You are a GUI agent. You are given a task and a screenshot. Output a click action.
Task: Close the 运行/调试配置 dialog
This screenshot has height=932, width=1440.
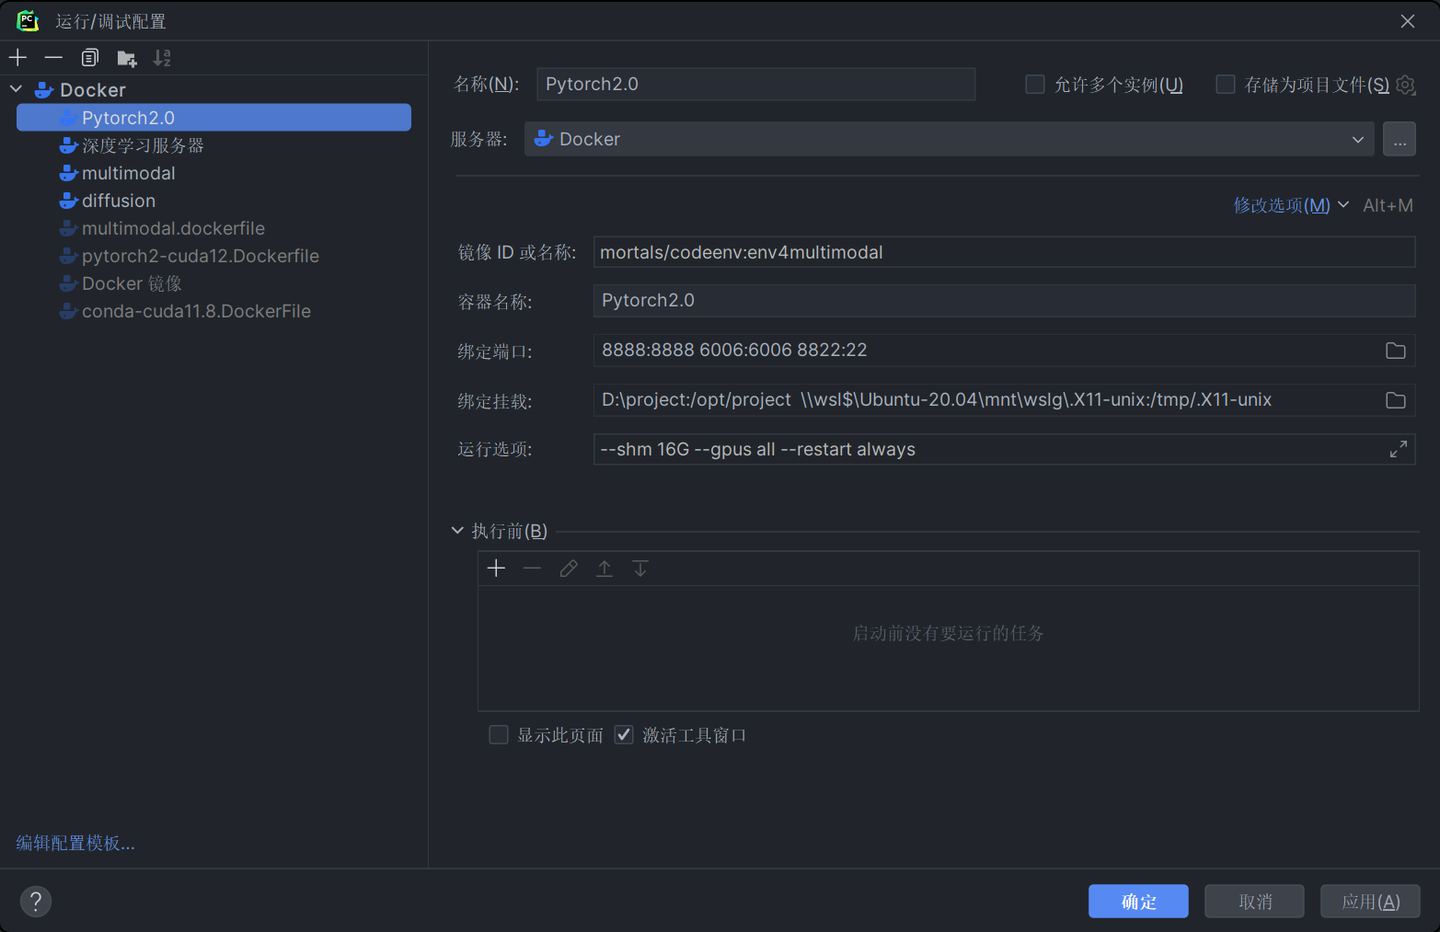point(1407,21)
